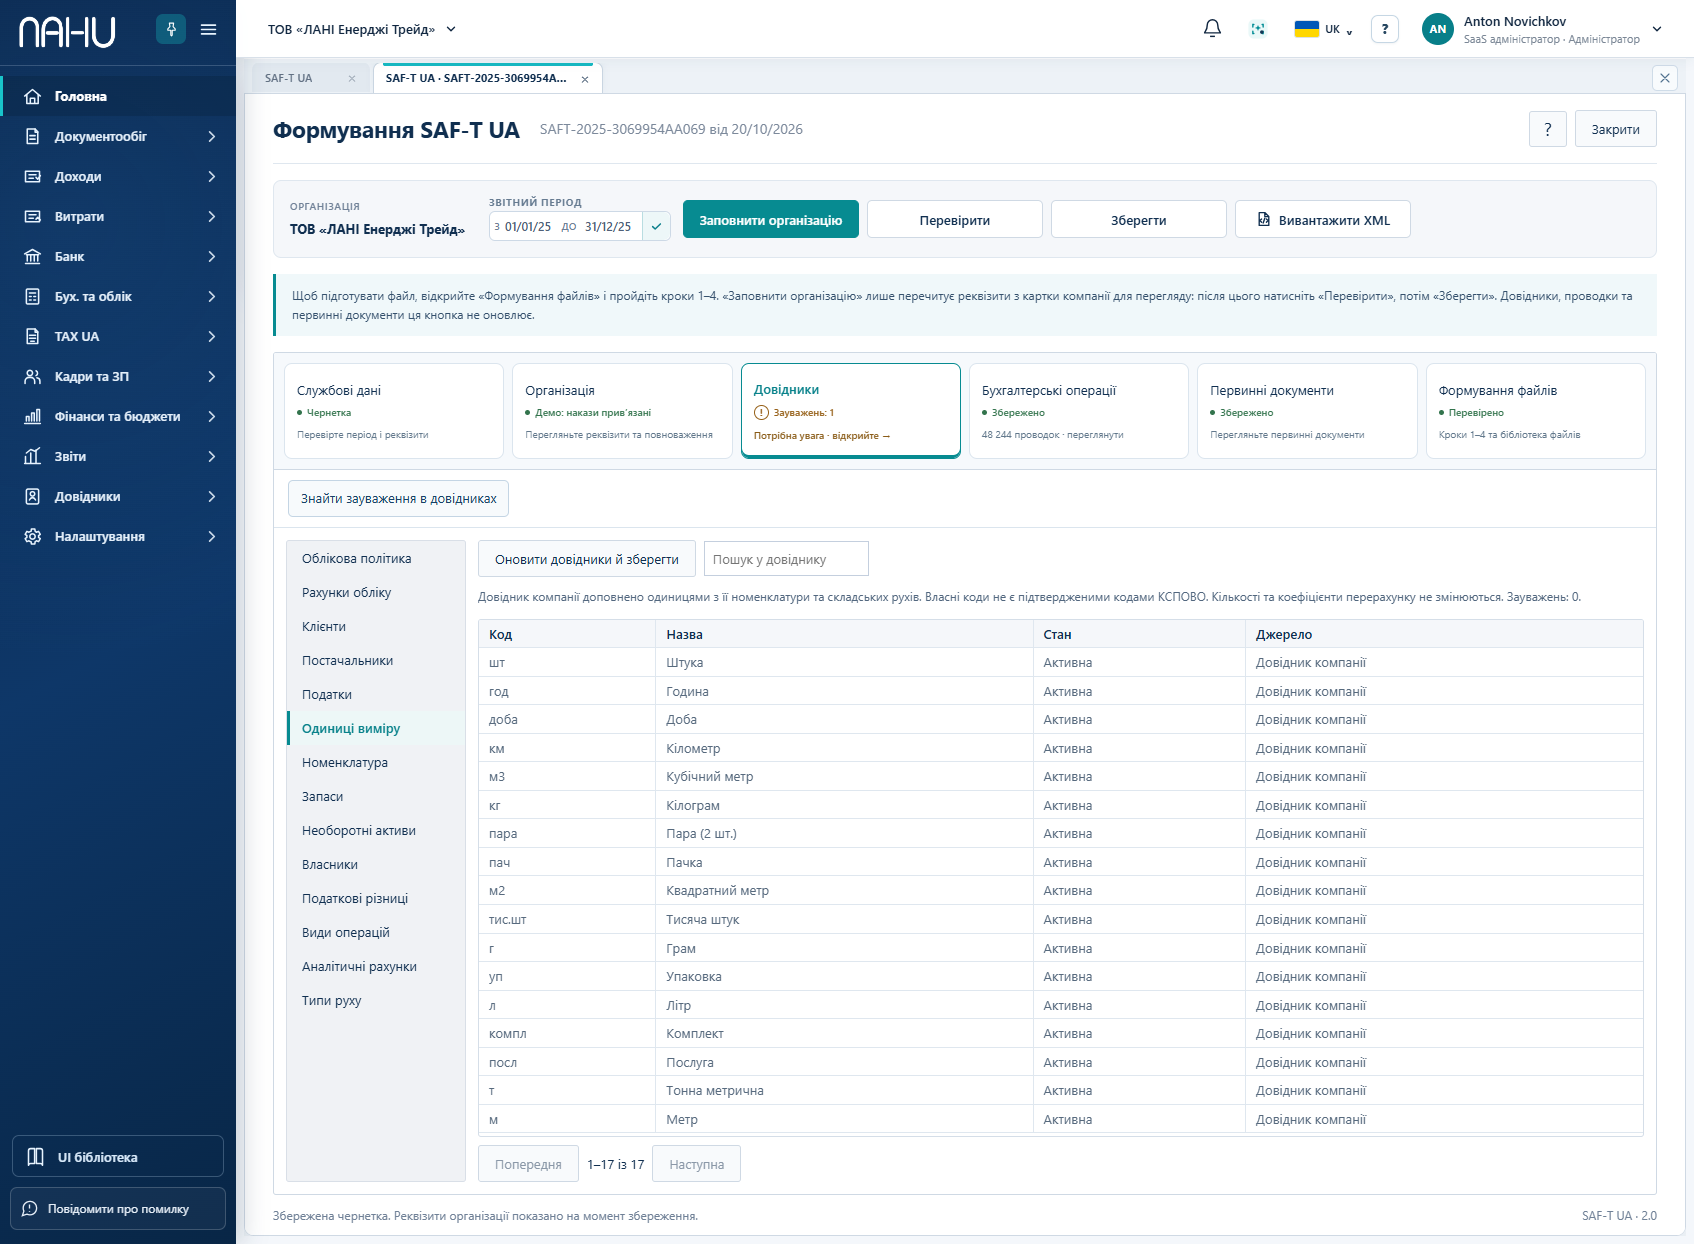The height and width of the screenshot is (1244, 1694).
Task: Click the Перевірити button
Action: (x=955, y=219)
